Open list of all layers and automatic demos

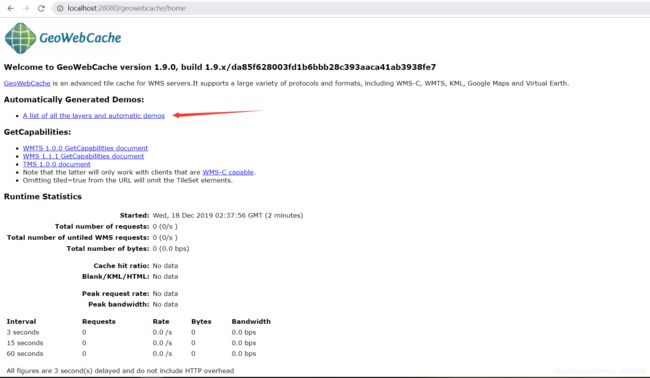[x=94, y=116]
